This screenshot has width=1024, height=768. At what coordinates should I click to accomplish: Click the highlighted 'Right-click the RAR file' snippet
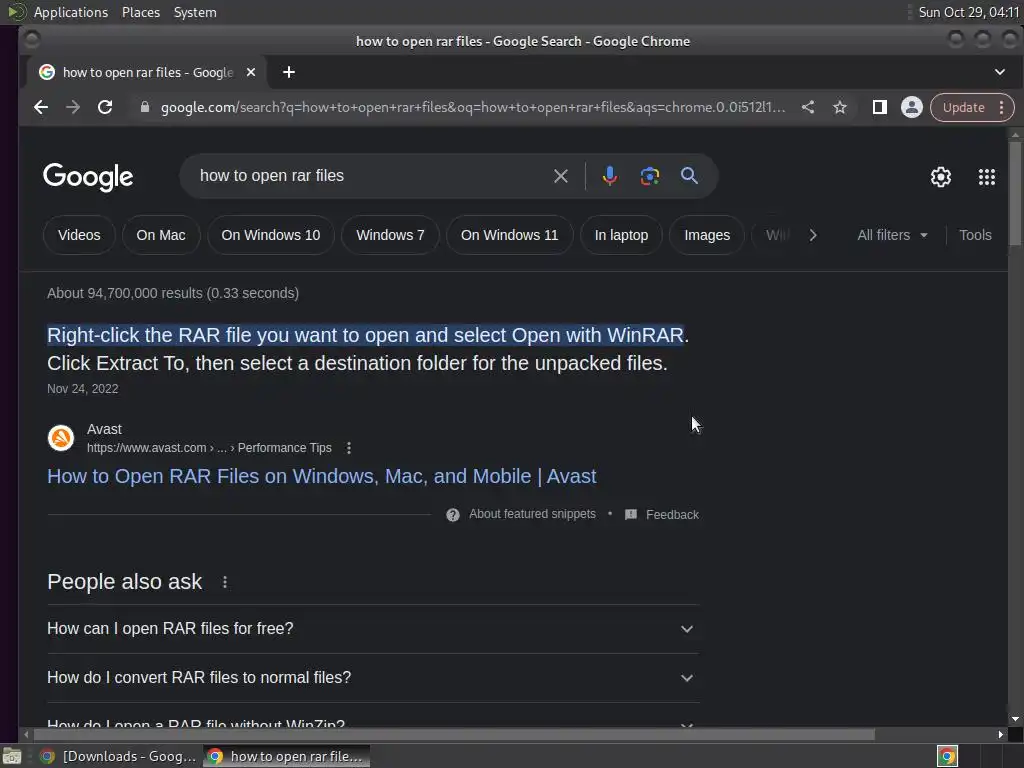365,335
